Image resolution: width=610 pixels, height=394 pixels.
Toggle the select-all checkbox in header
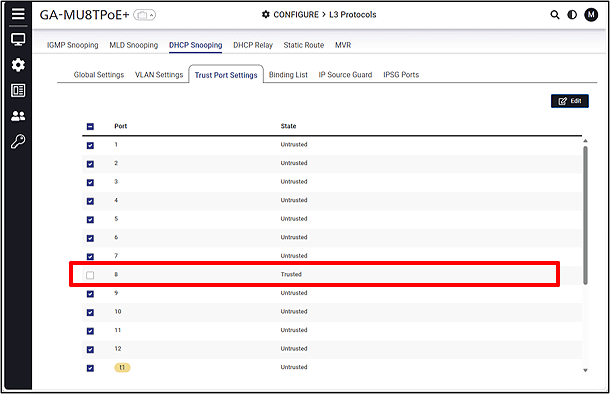[x=90, y=126]
